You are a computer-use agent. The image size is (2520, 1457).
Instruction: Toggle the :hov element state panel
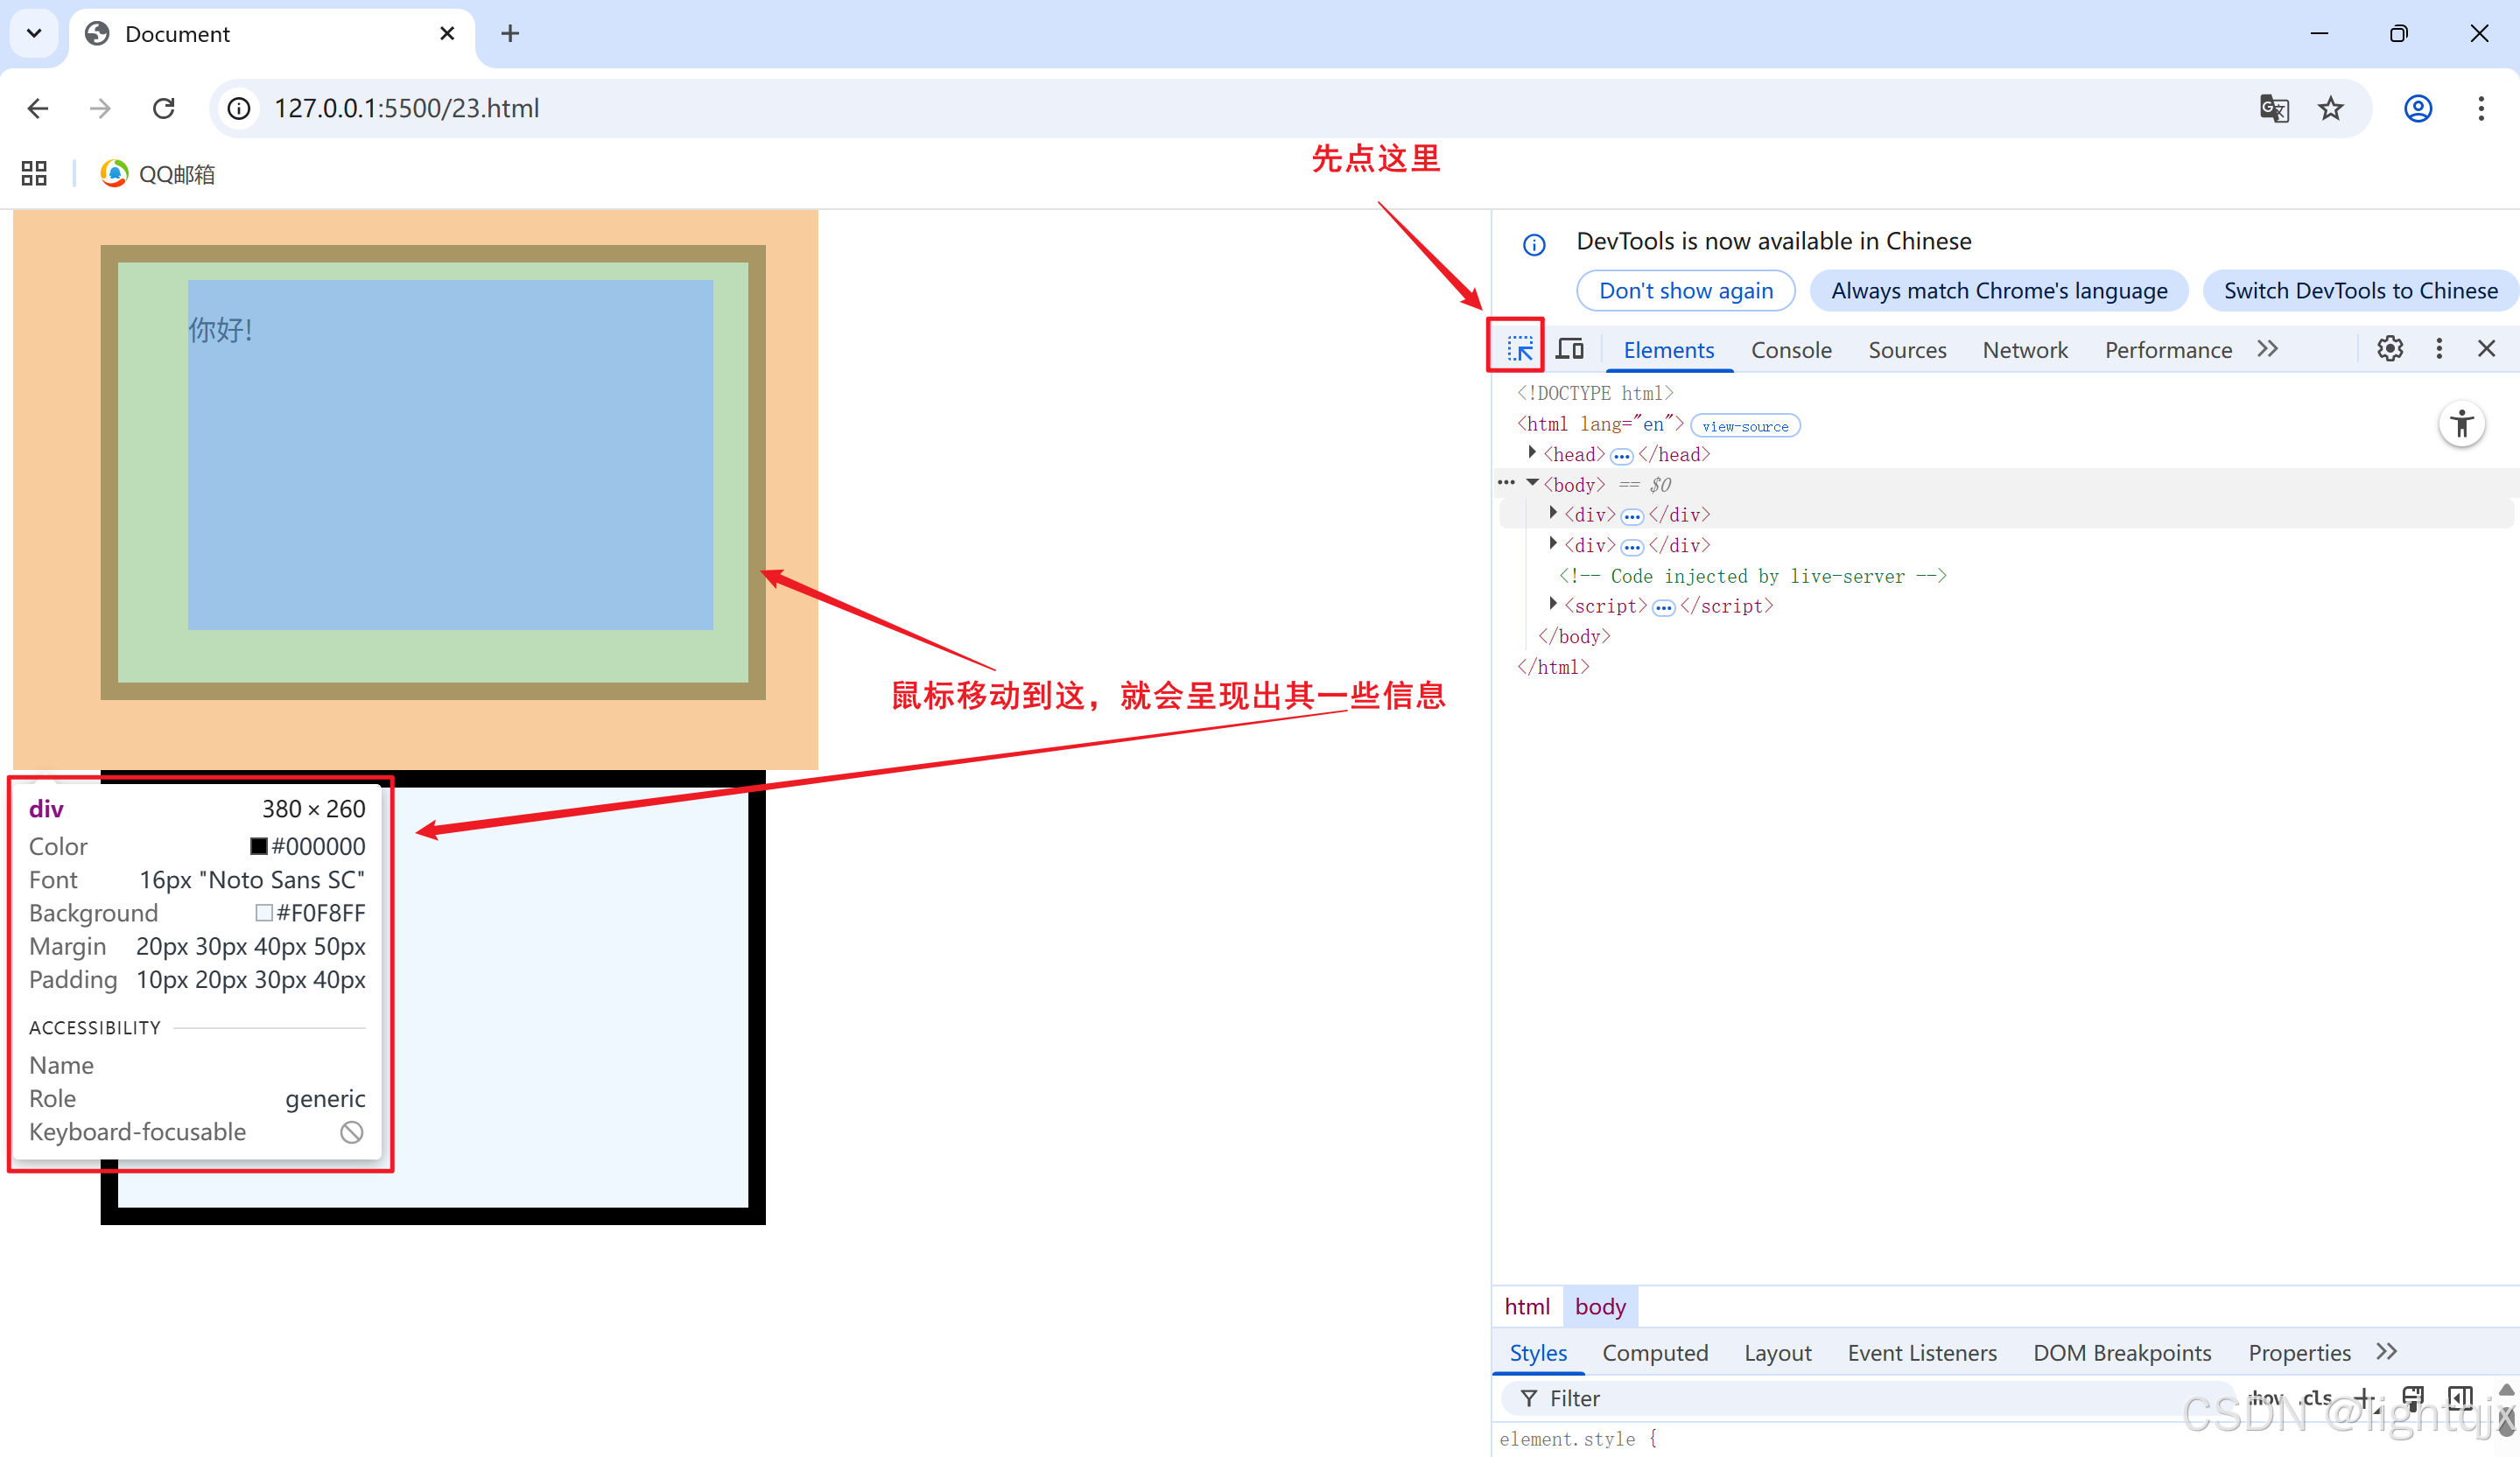2265,1397
